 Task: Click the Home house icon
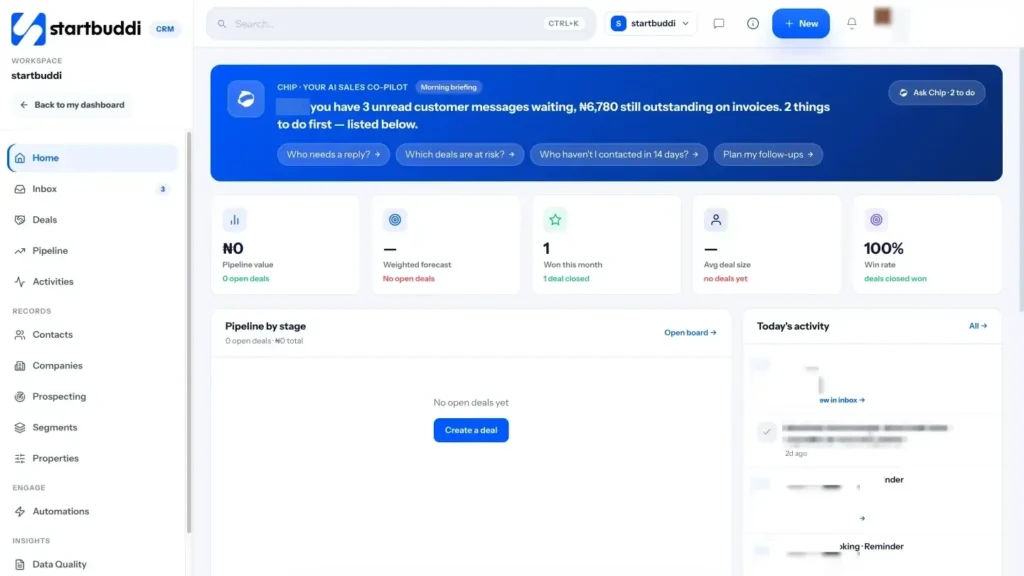(20, 158)
